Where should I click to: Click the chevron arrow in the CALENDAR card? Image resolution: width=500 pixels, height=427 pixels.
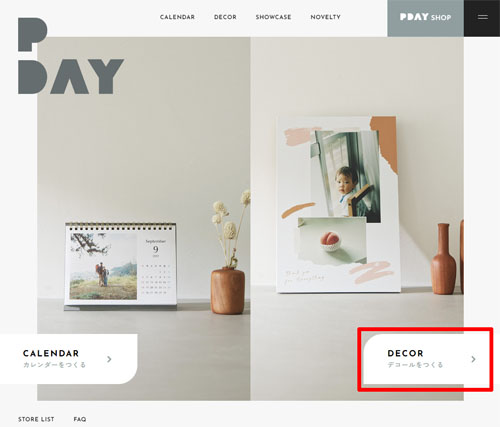click(x=109, y=359)
